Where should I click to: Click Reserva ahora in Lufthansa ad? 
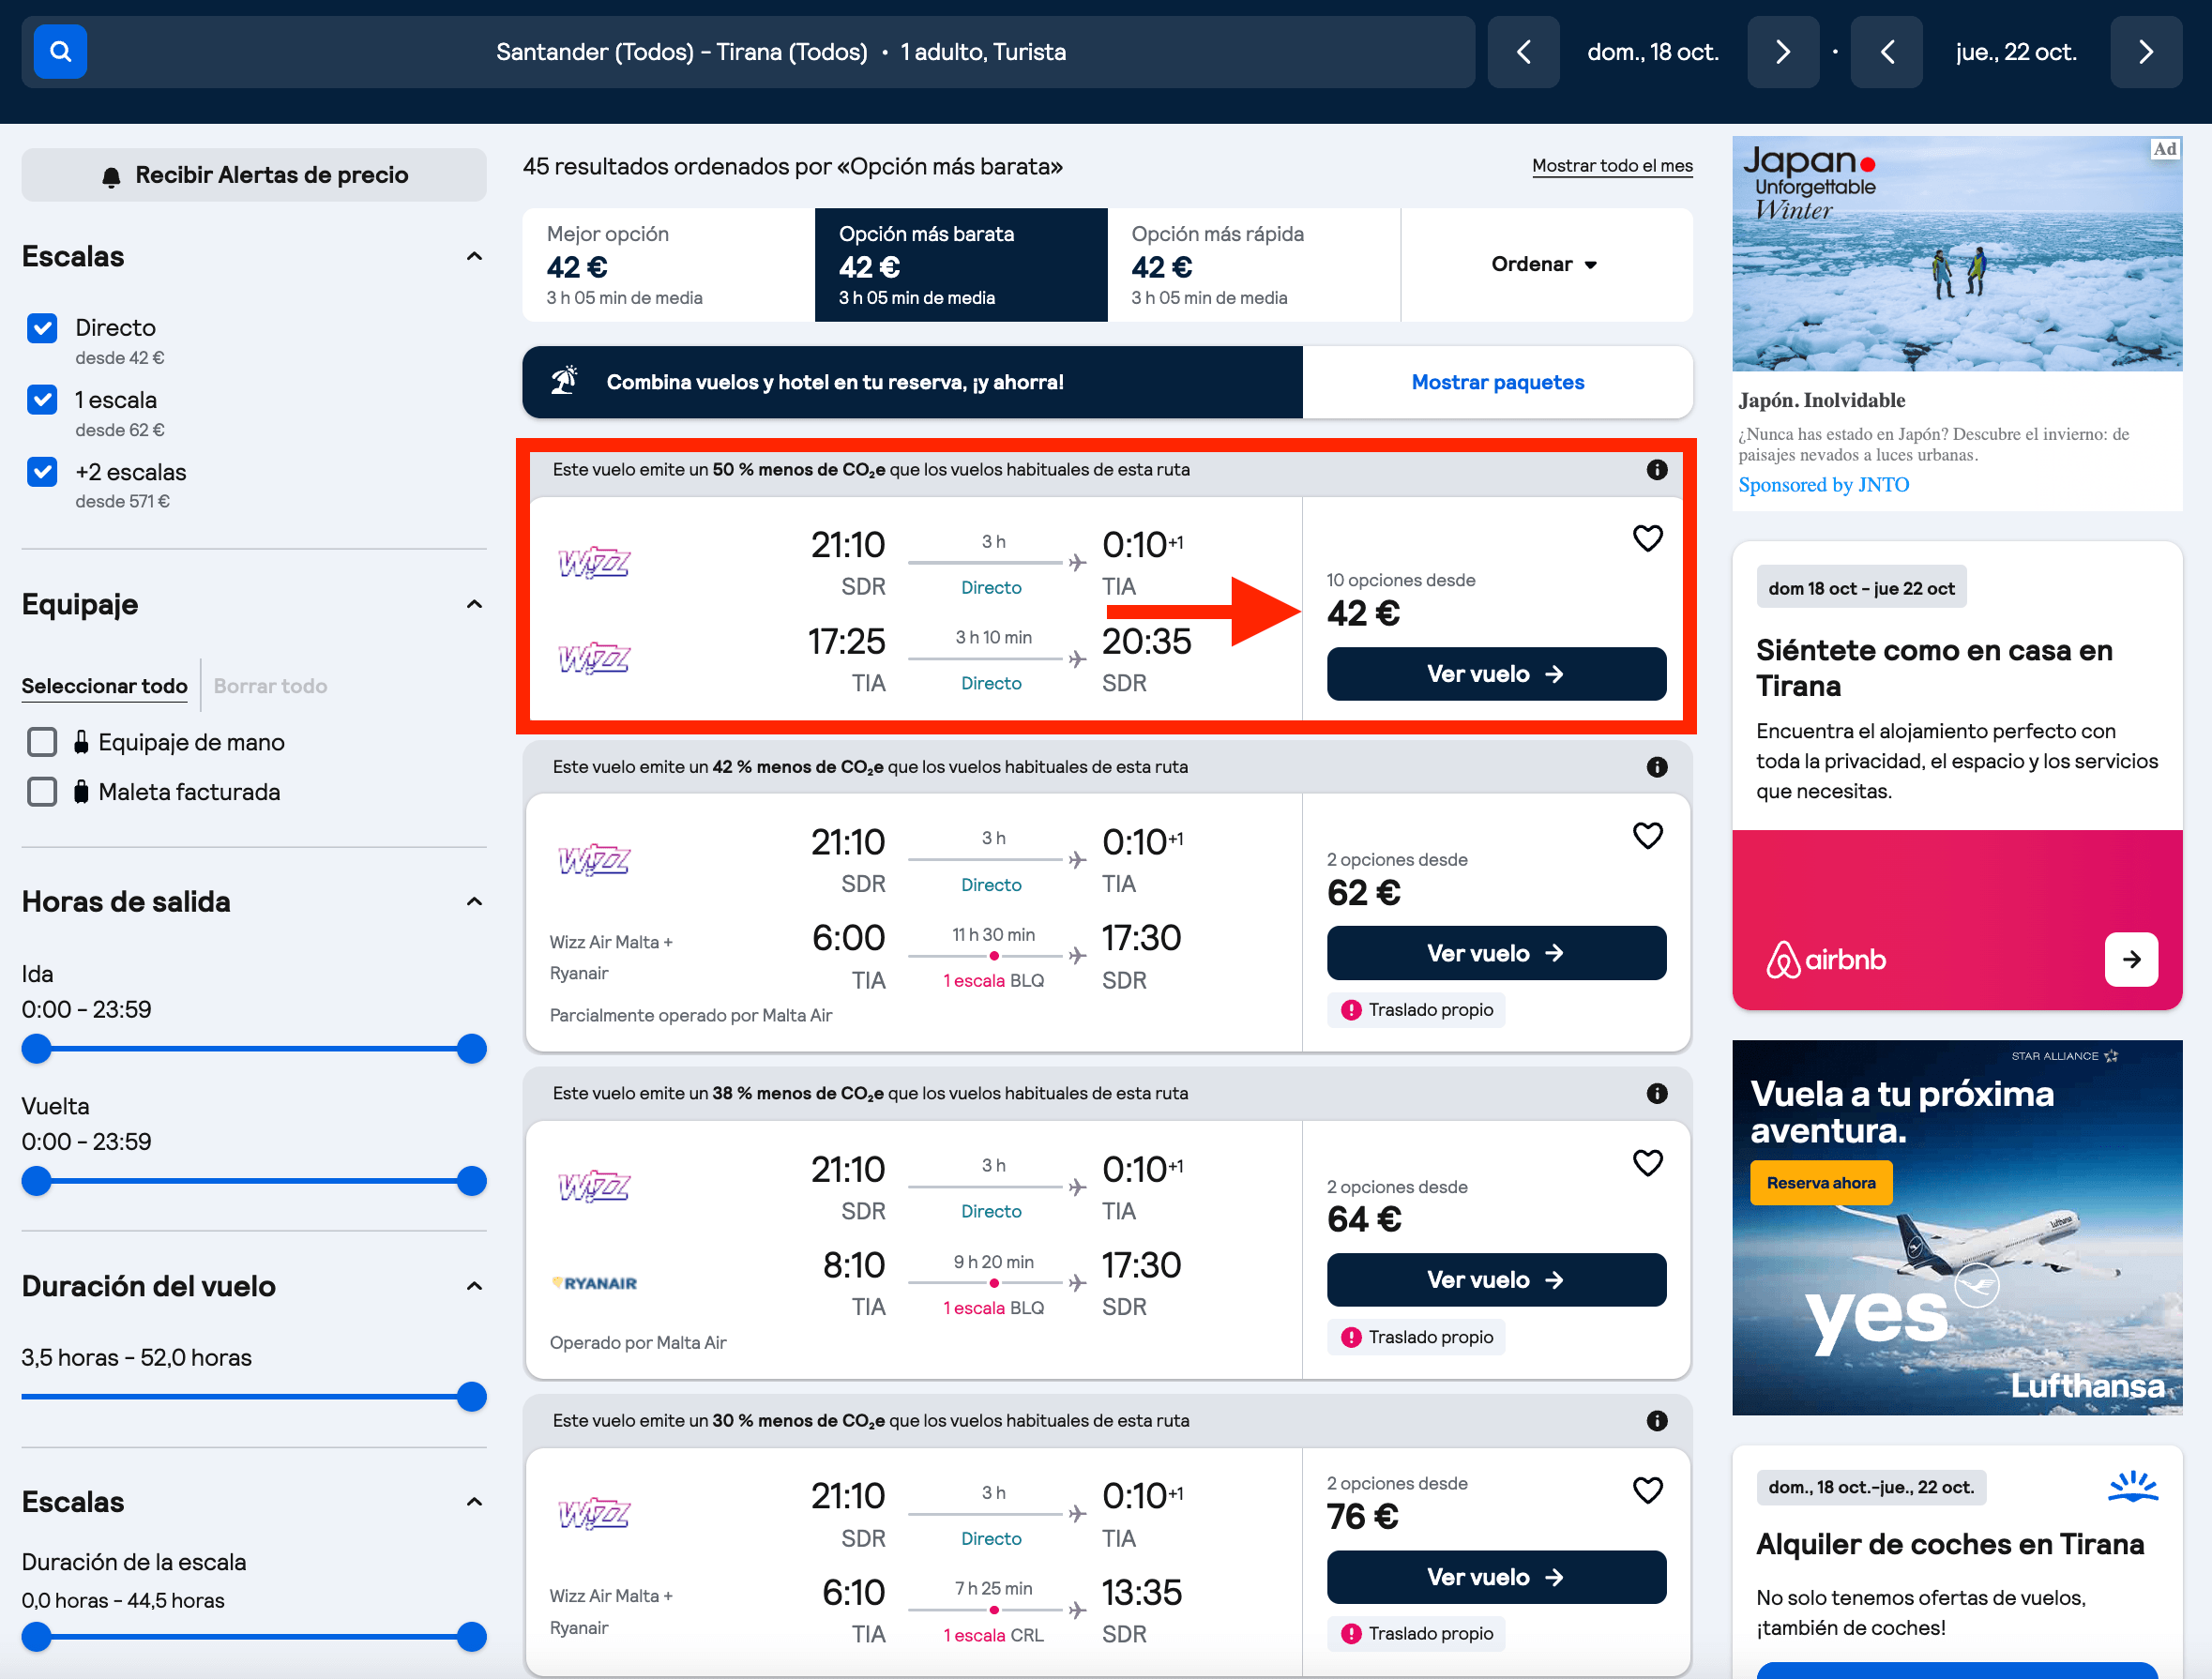click(1820, 1183)
